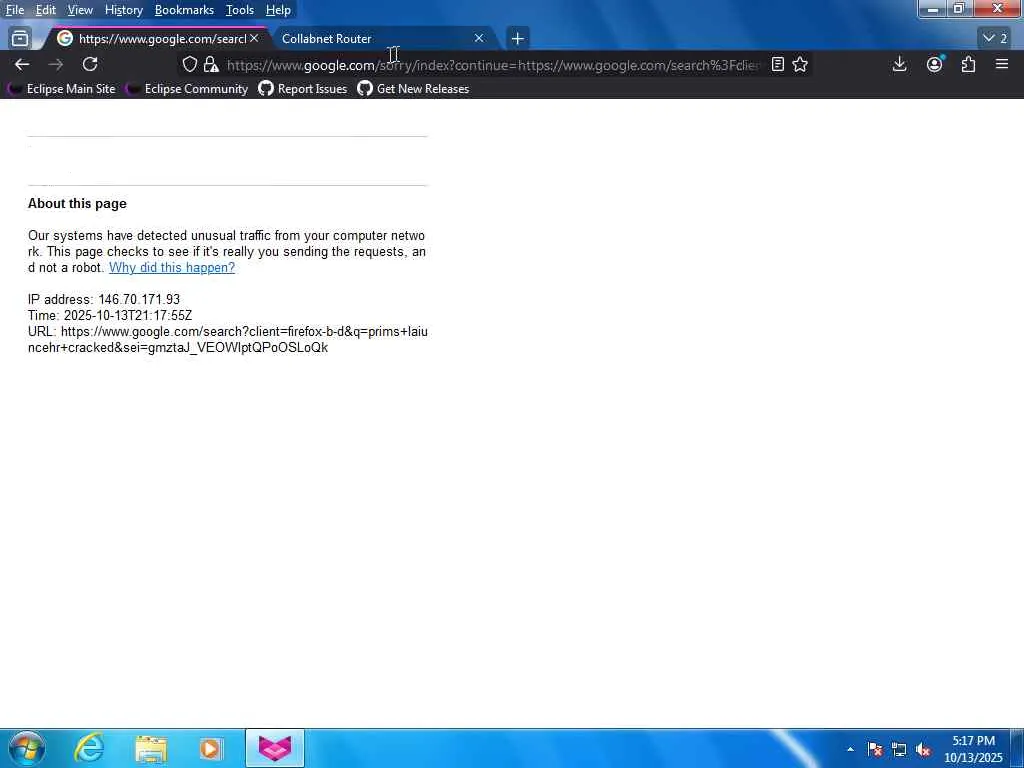This screenshot has width=1024, height=768.
Task: Click the 'About this page' heading
Action: click(77, 203)
